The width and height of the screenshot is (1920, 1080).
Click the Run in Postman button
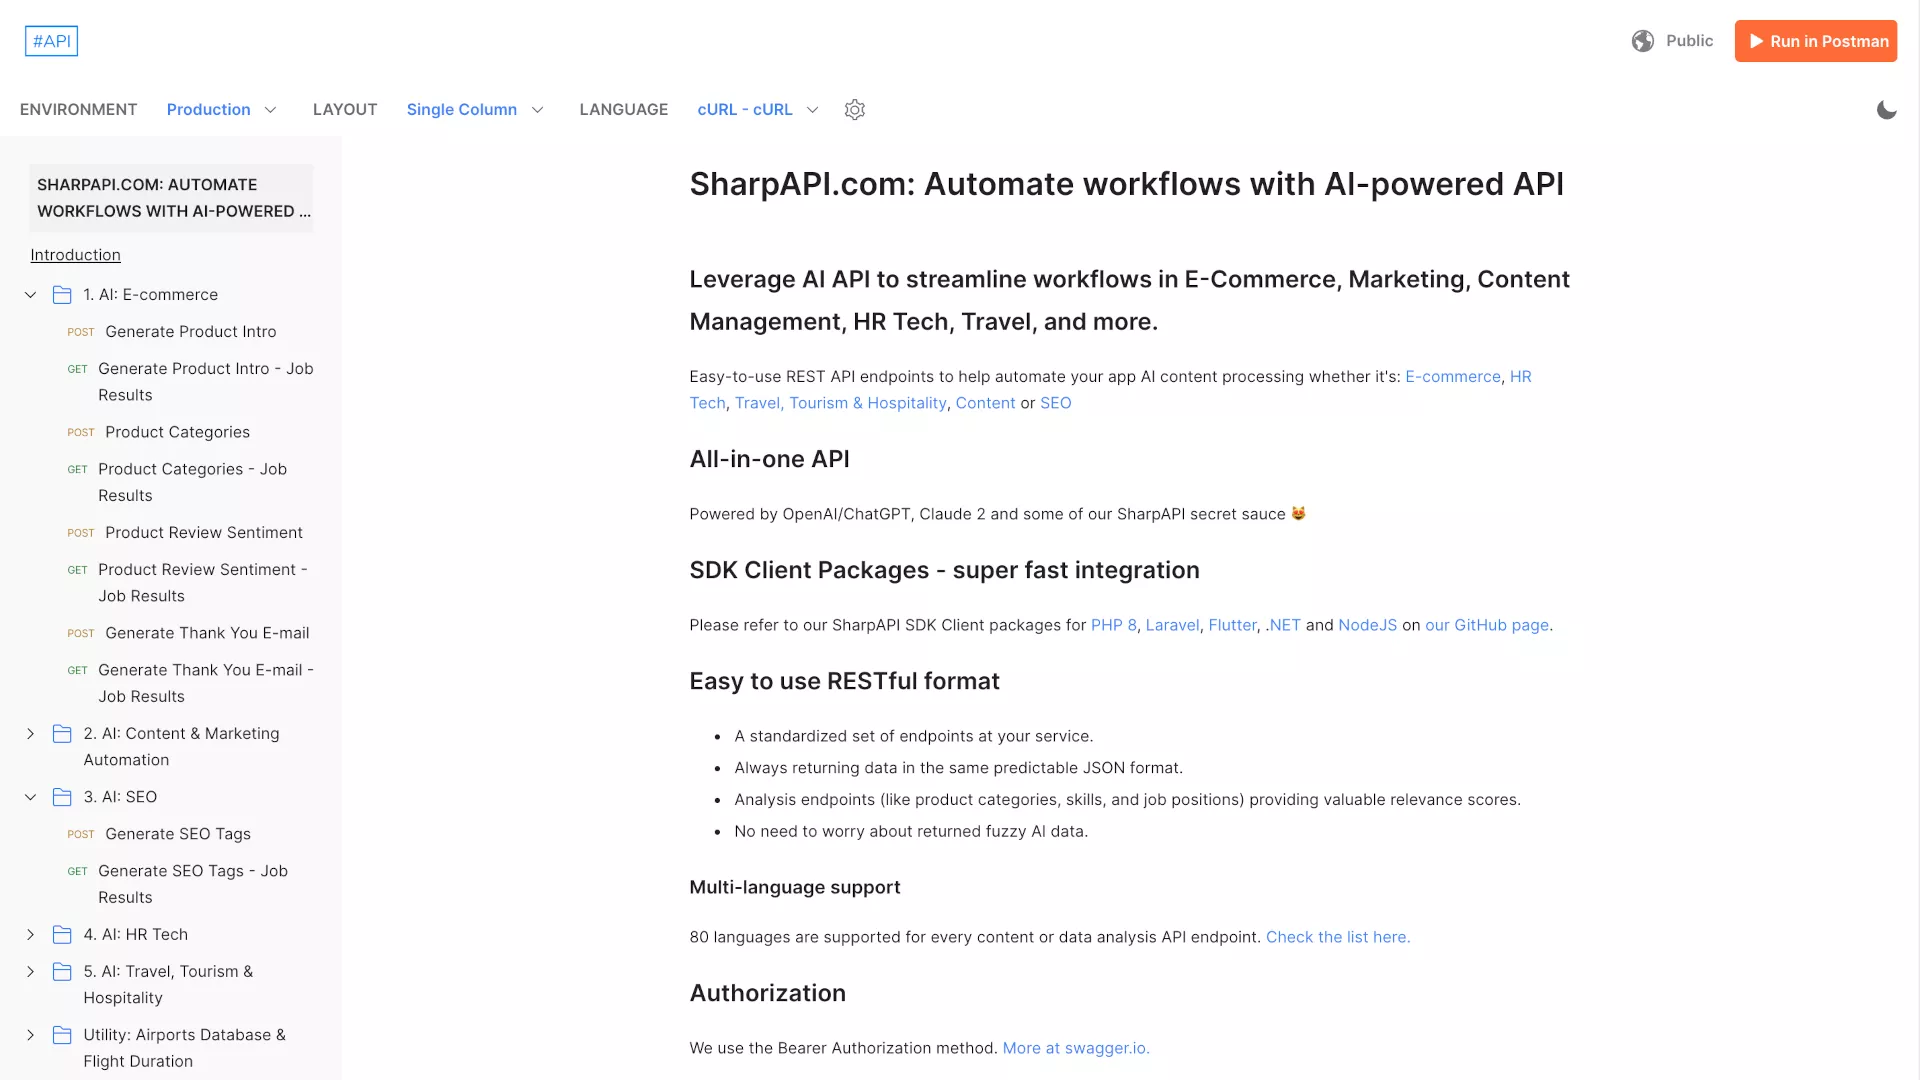coord(1815,41)
